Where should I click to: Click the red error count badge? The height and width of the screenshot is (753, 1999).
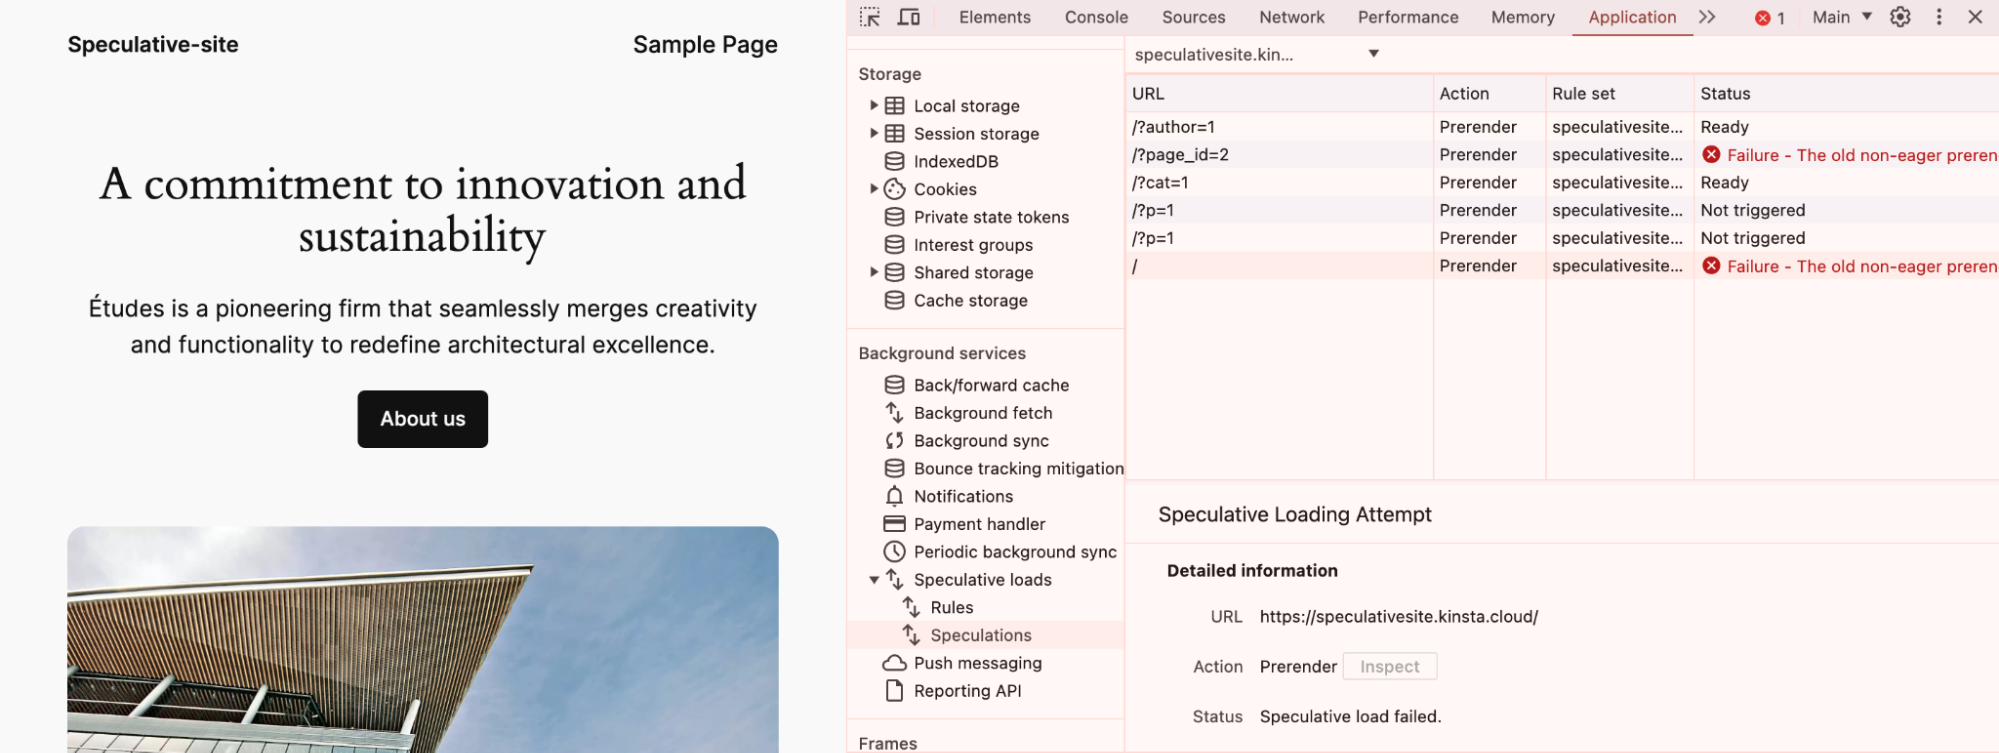pyautogui.click(x=1770, y=18)
